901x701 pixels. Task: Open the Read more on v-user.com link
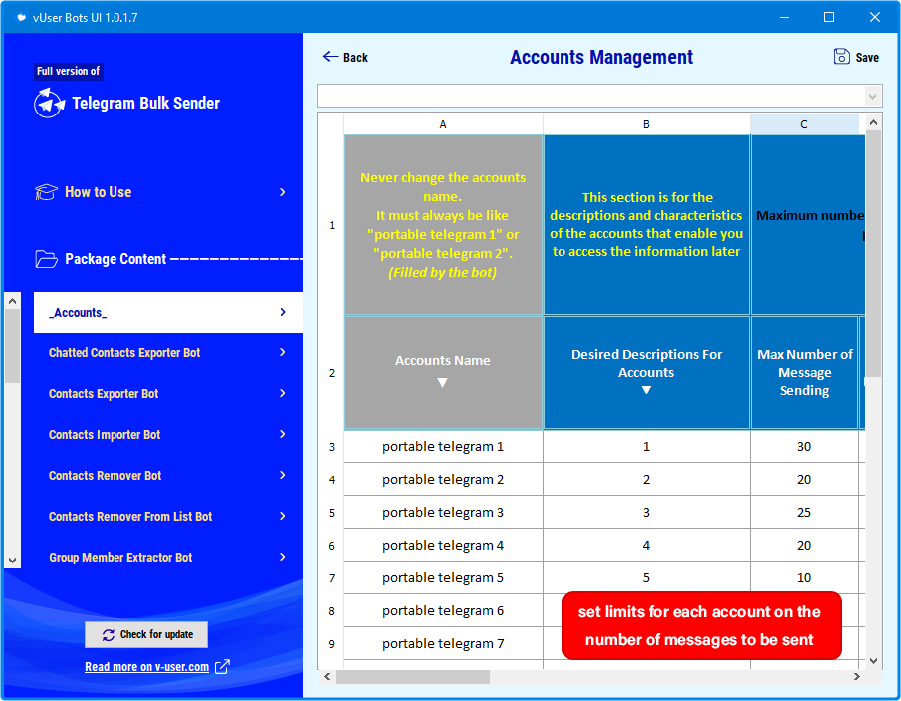(x=147, y=667)
